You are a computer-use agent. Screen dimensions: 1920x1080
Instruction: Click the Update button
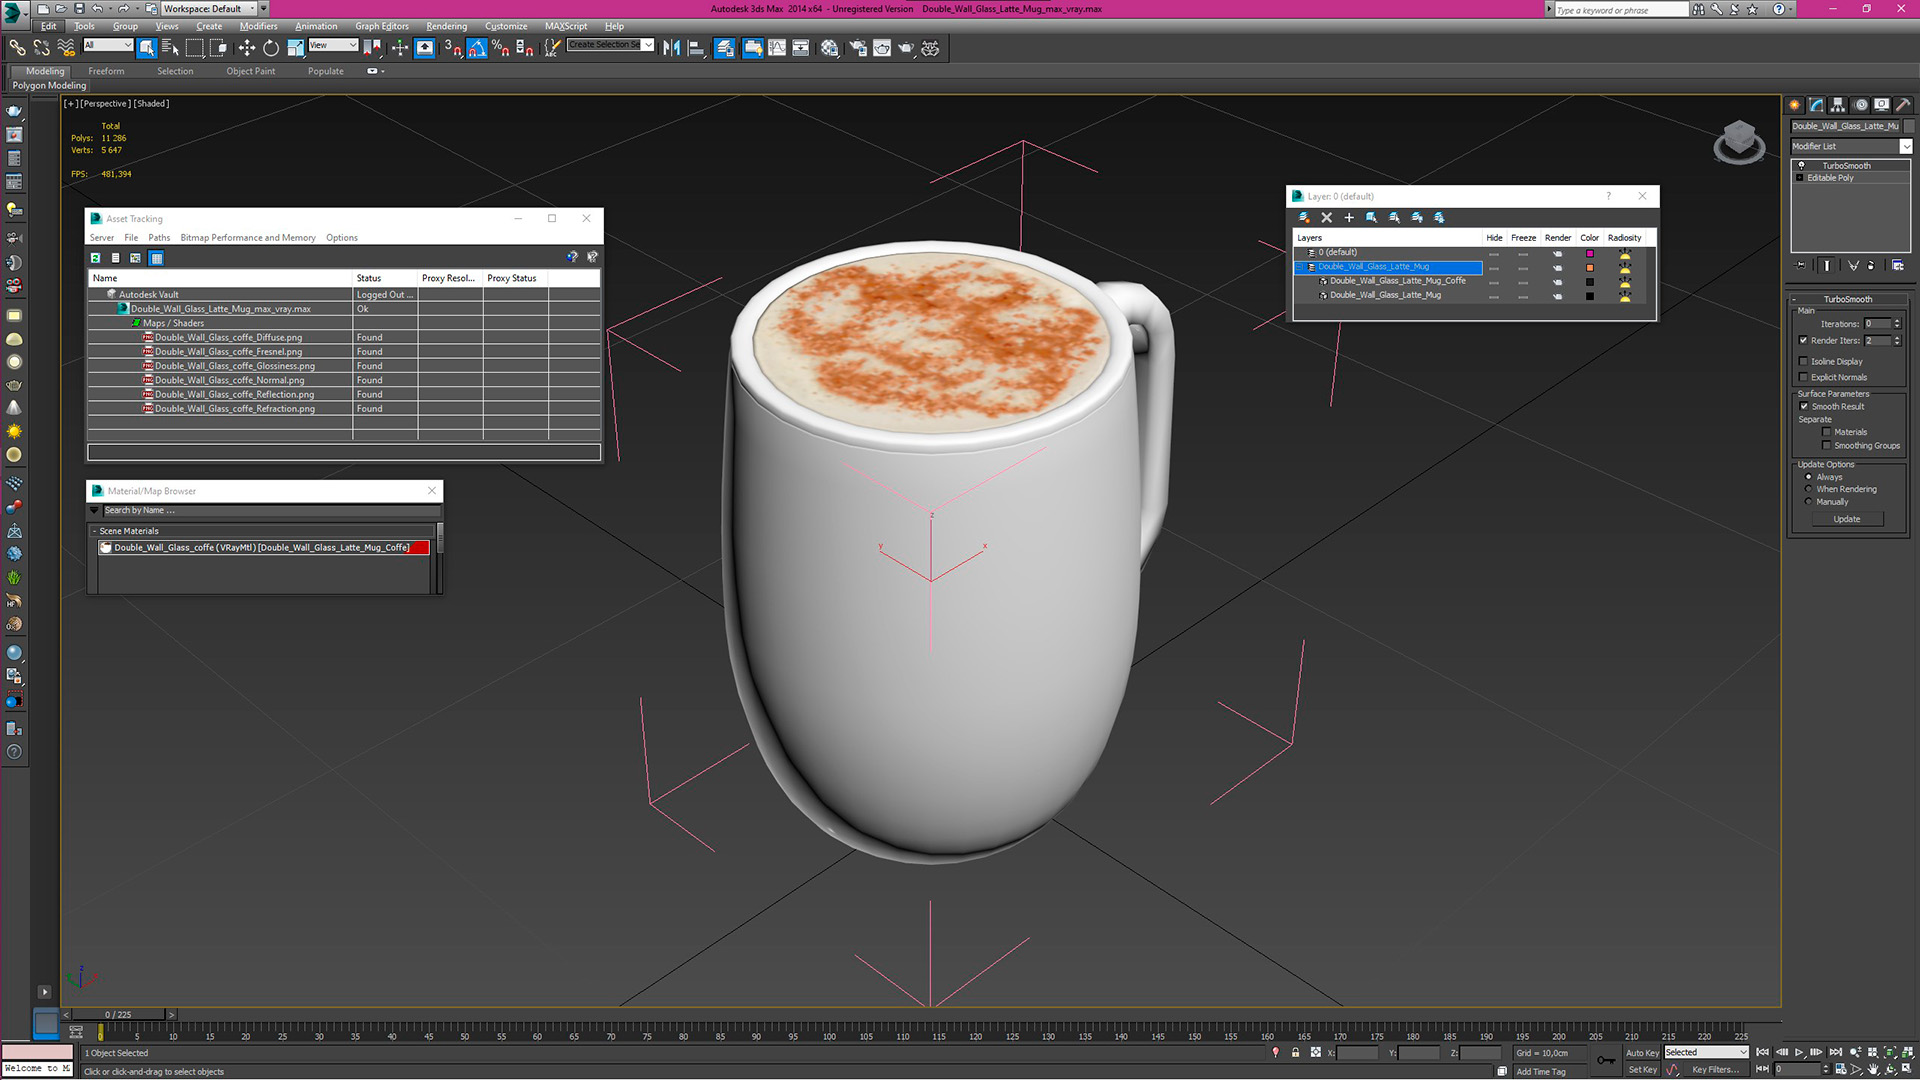click(x=1847, y=519)
